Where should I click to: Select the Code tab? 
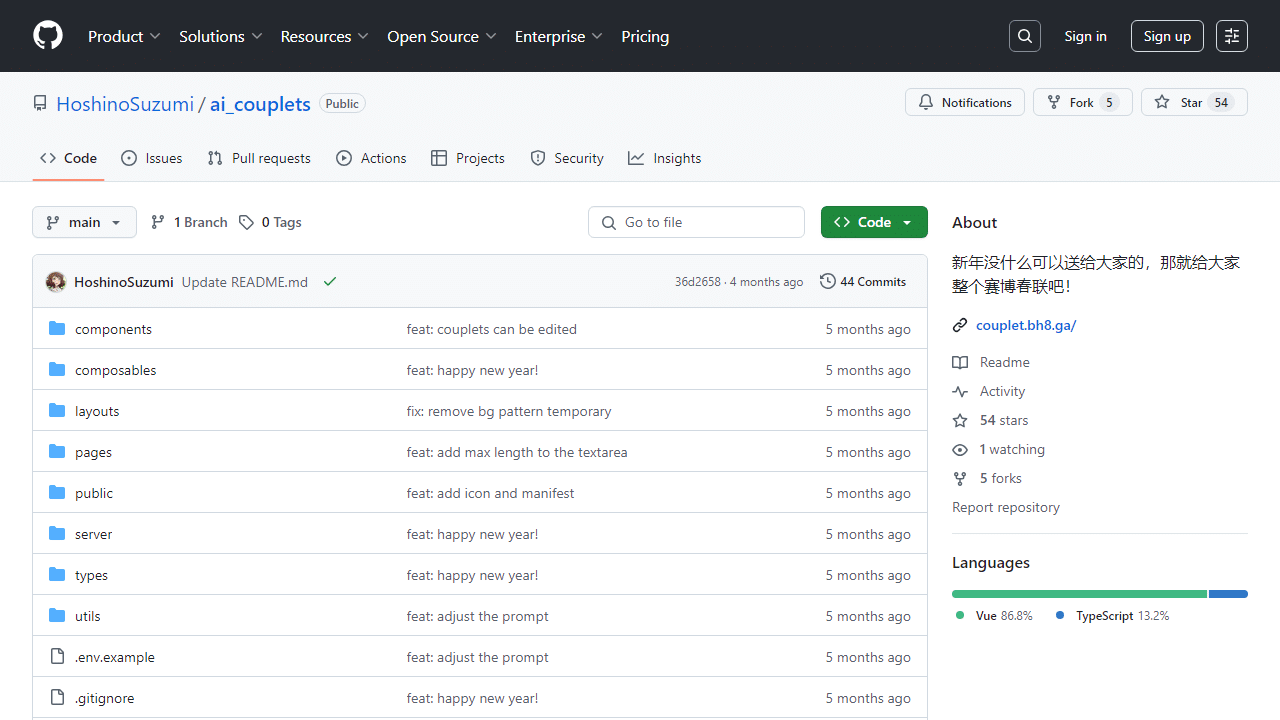[x=69, y=158]
